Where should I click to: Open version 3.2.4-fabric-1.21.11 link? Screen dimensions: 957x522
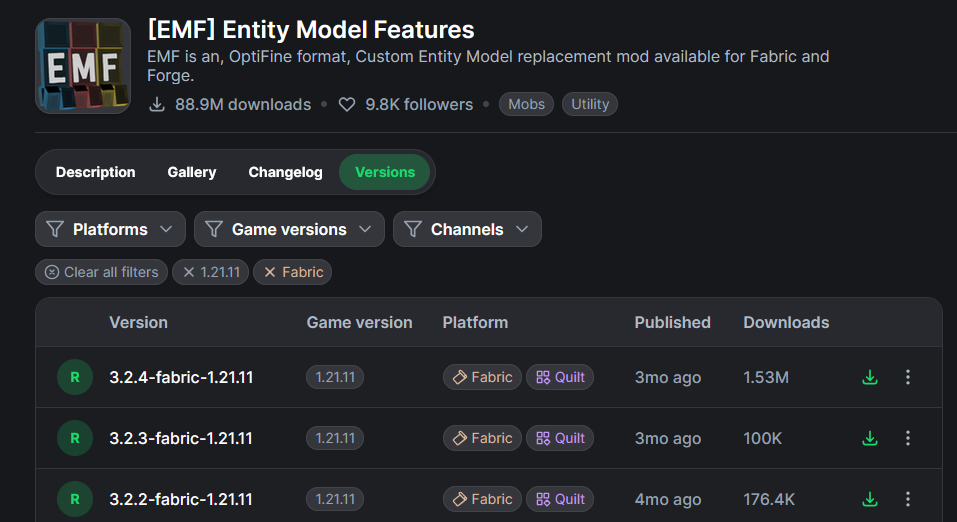pos(181,377)
